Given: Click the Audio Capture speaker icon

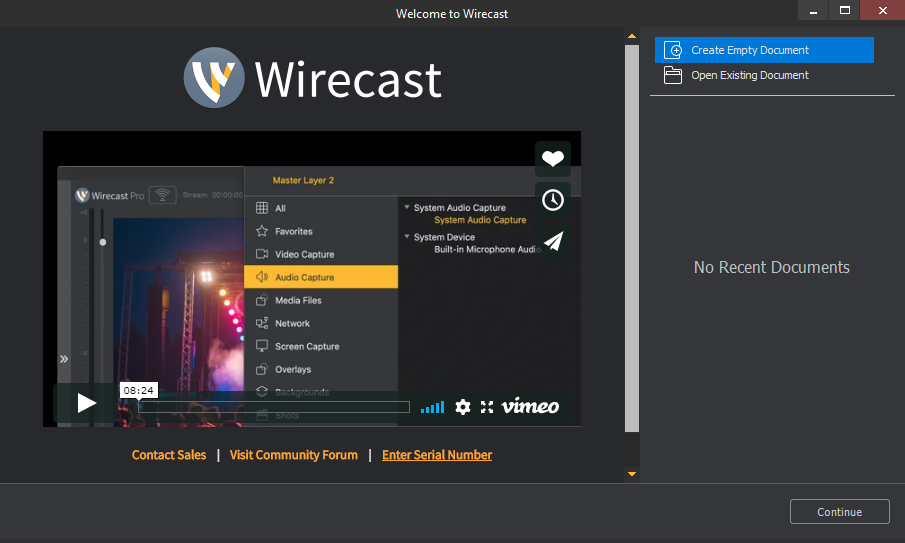Looking at the screenshot, I should click(x=262, y=277).
